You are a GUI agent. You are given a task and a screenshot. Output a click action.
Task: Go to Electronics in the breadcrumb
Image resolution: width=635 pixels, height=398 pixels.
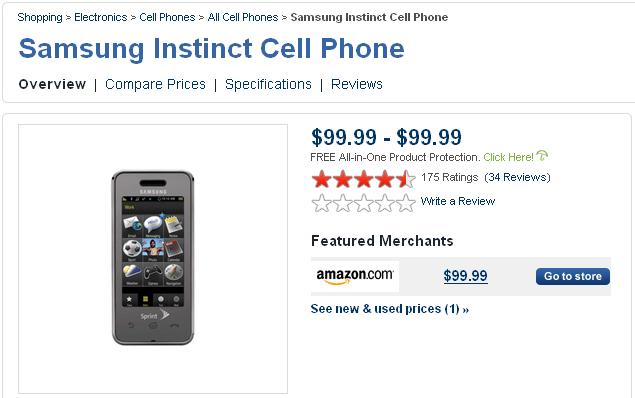pos(100,17)
